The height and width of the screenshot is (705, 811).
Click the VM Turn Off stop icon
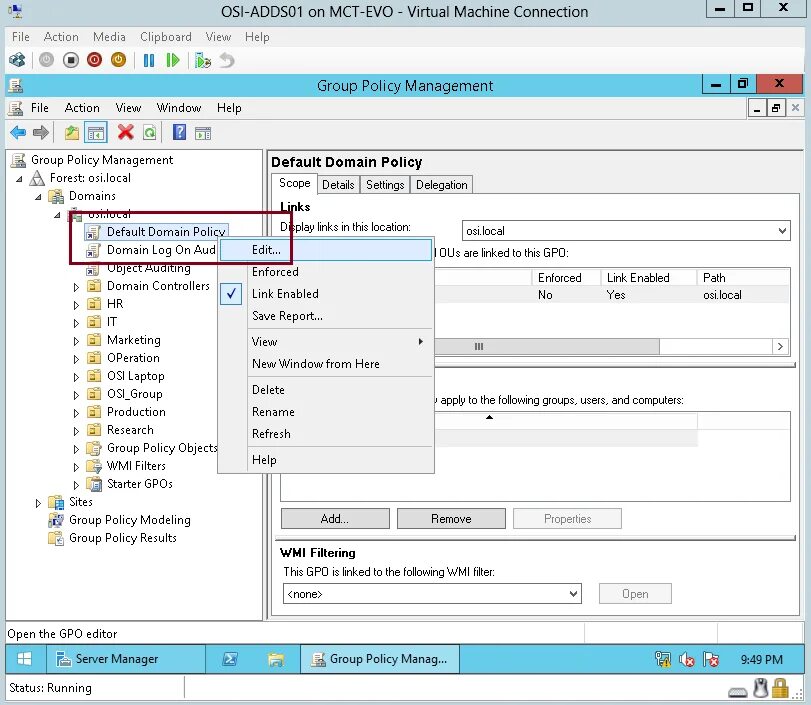click(x=71, y=61)
